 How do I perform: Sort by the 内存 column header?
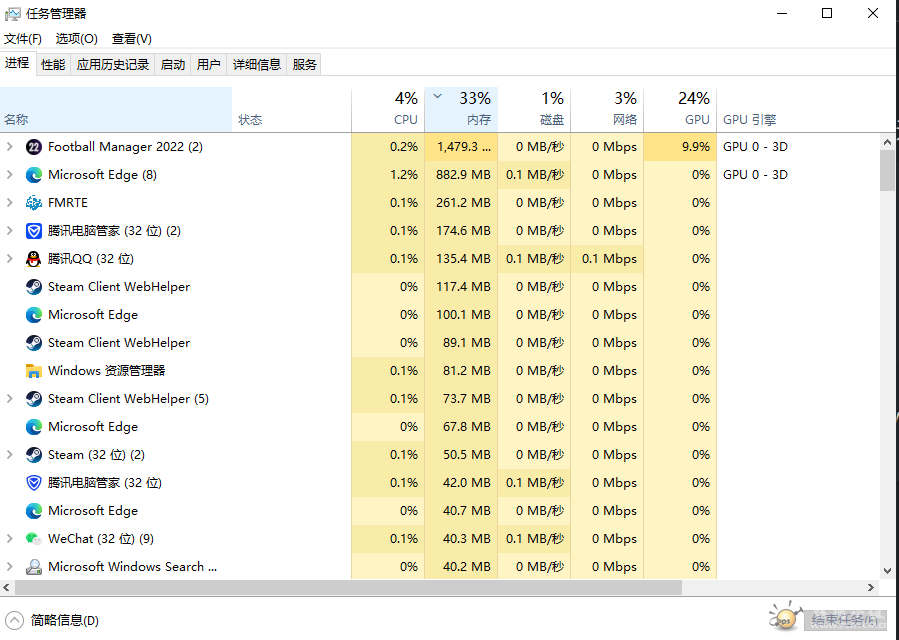pos(461,110)
